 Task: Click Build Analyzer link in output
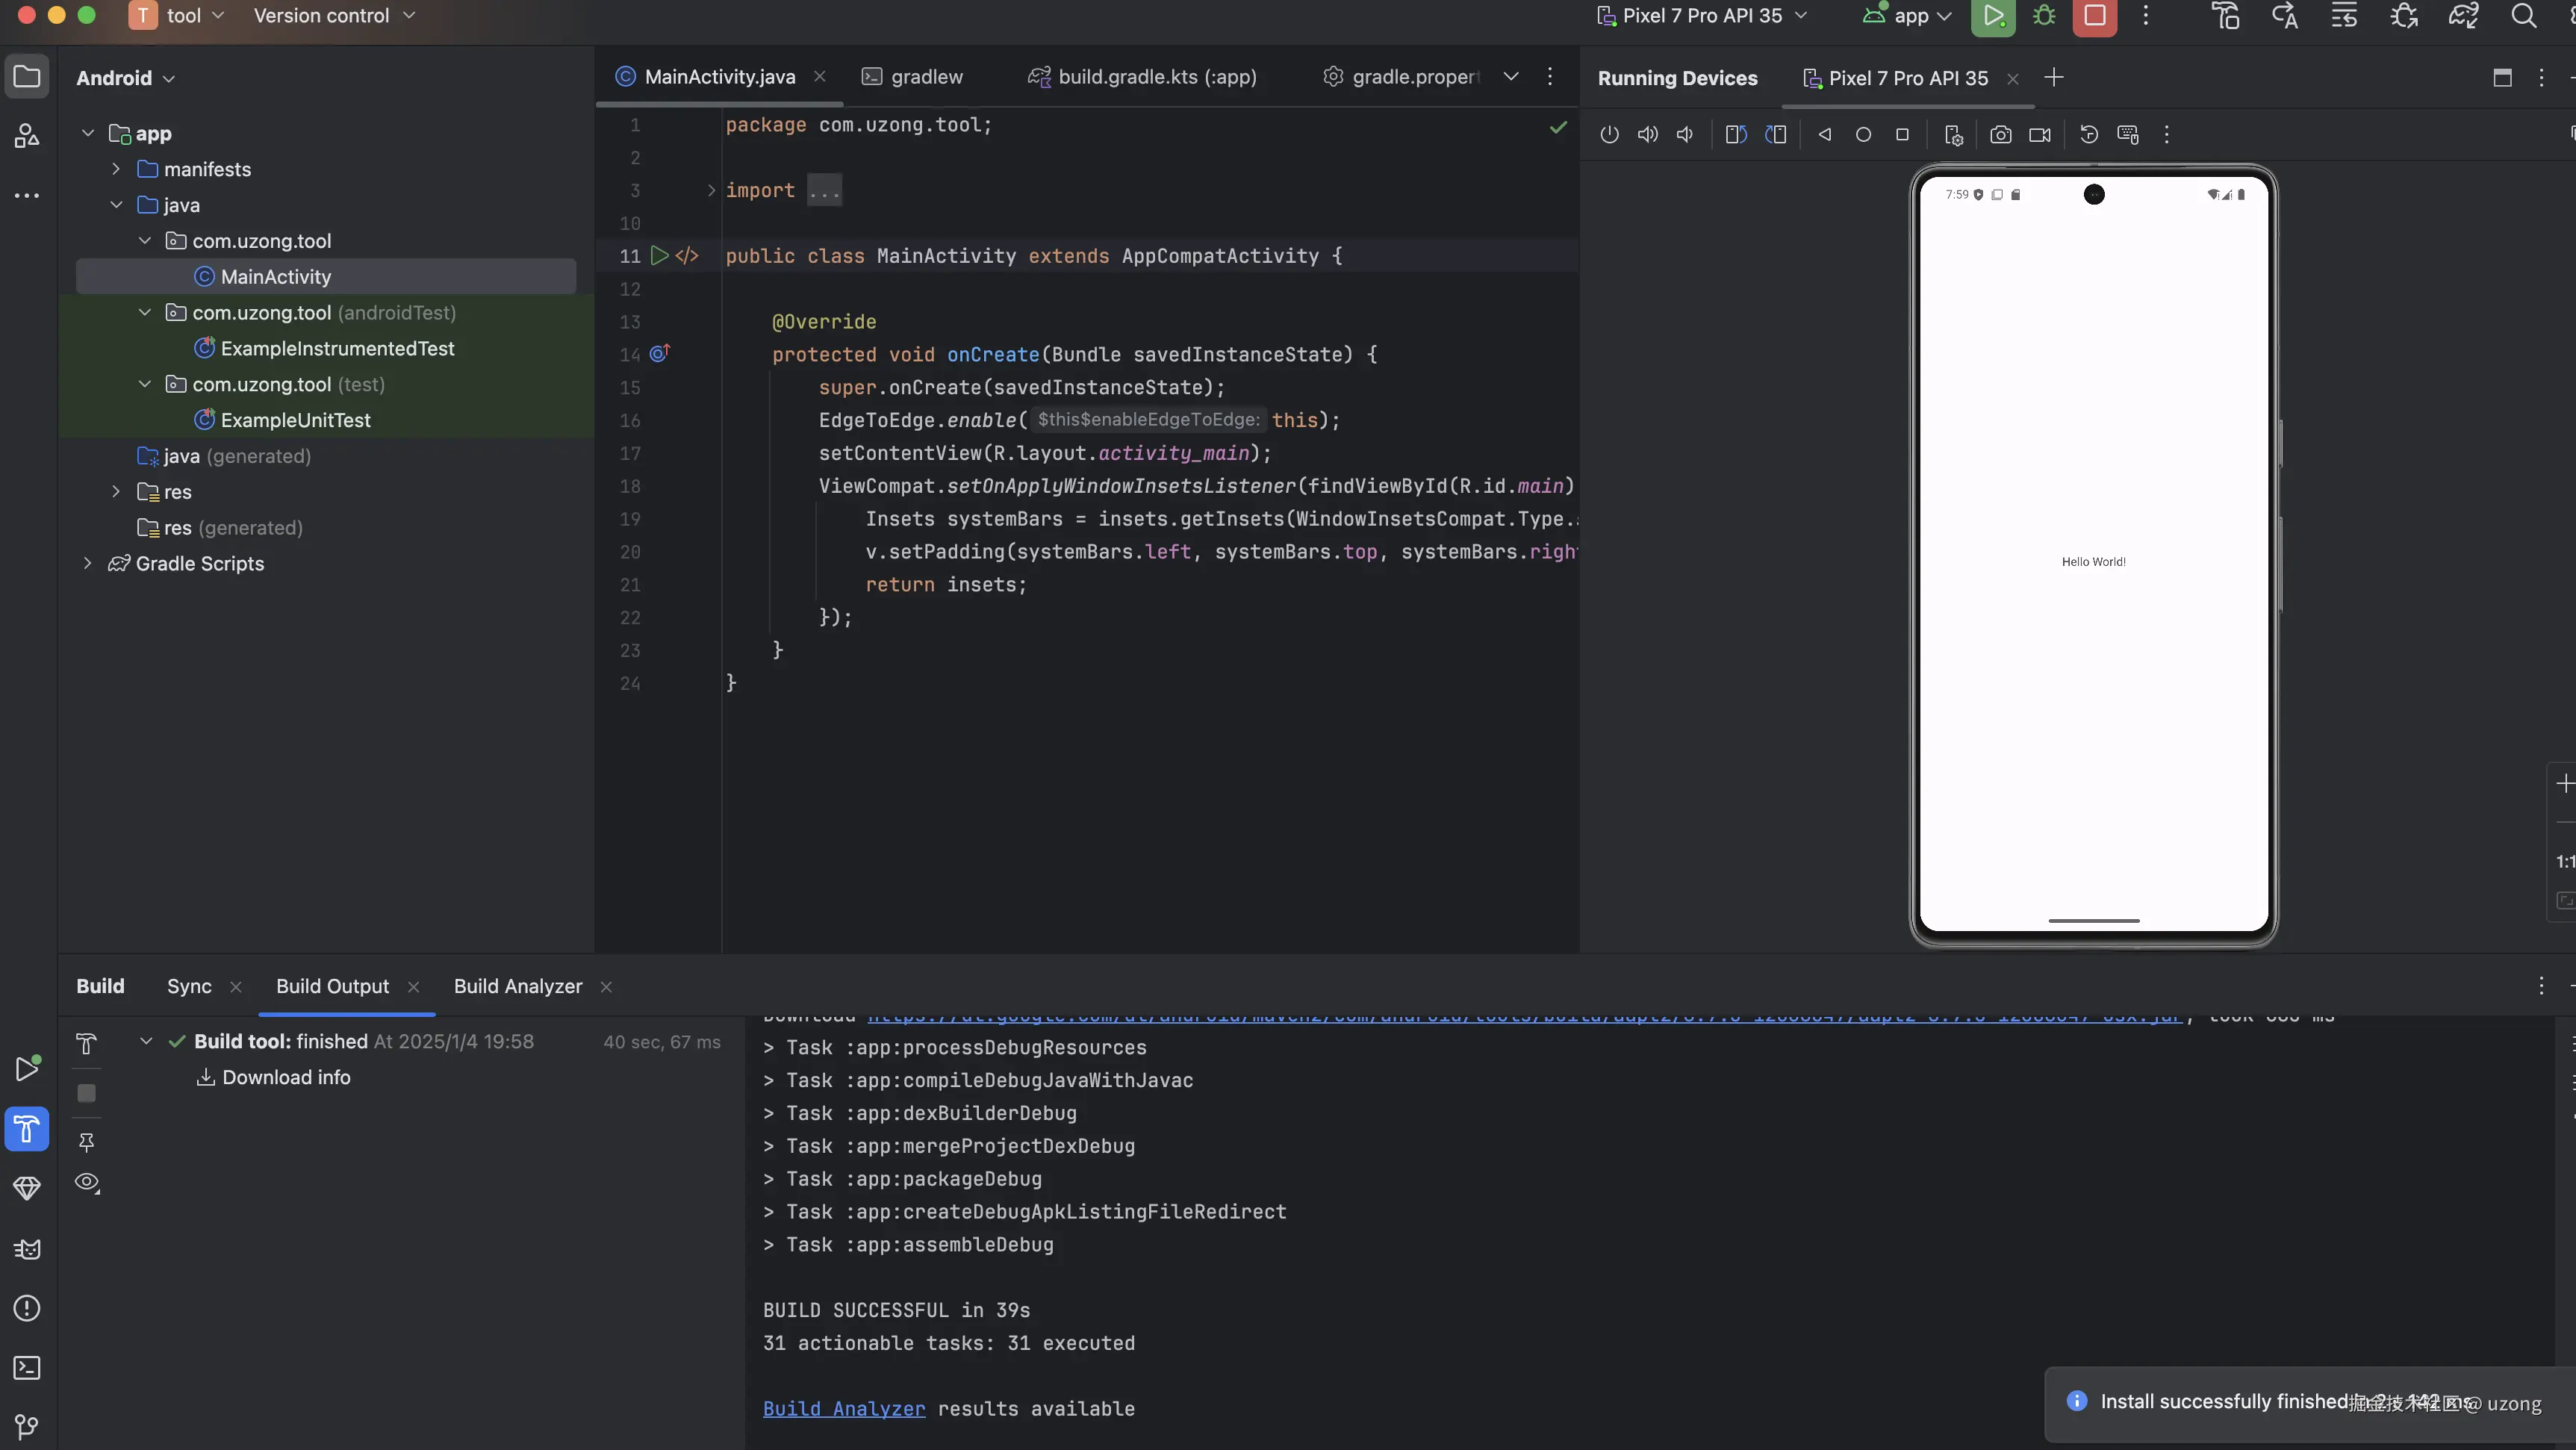[x=843, y=1408]
